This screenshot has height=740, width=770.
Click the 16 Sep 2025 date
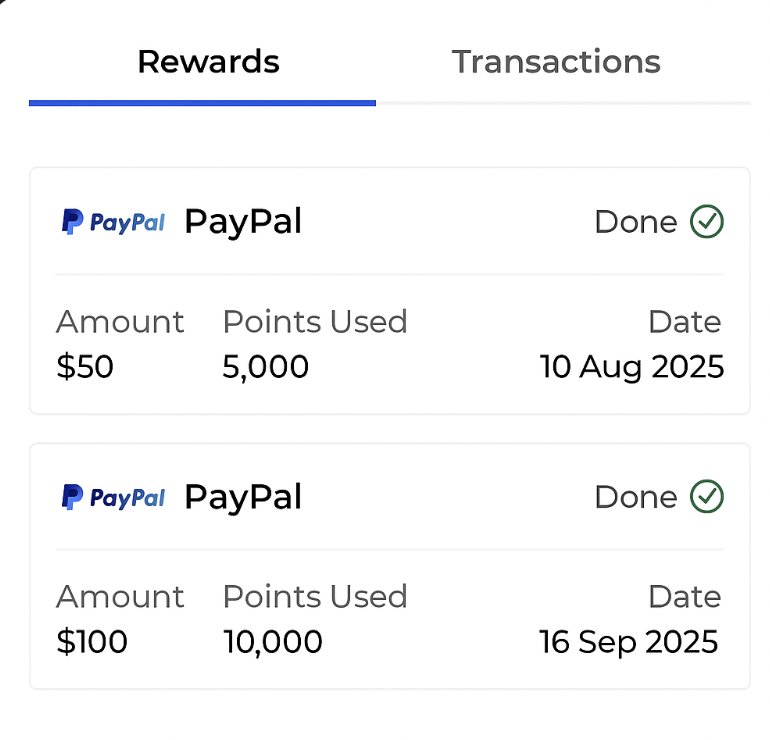(x=628, y=642)
